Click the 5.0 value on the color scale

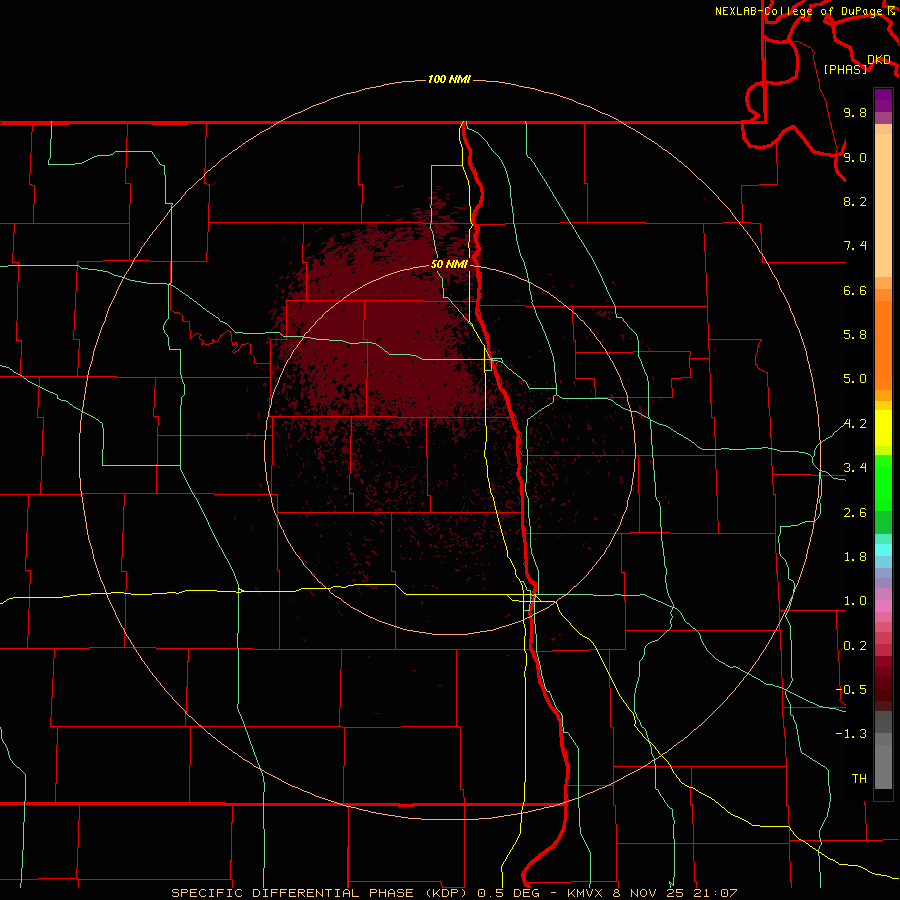(x=855, y=379)
